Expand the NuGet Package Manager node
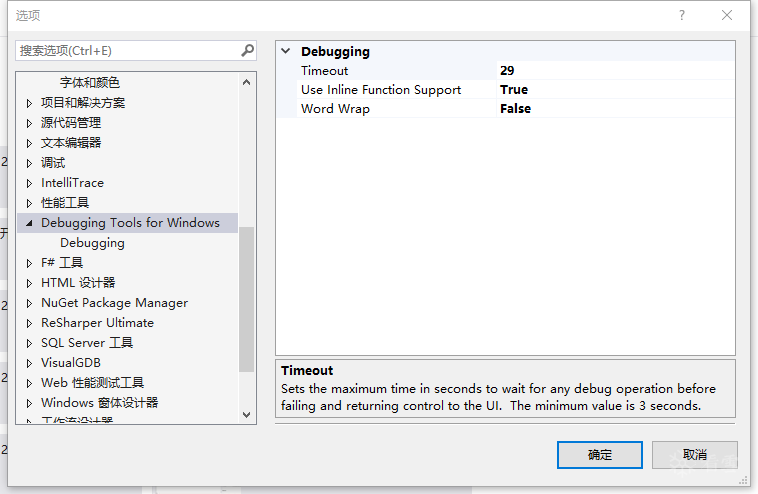 tap(29, 303)
